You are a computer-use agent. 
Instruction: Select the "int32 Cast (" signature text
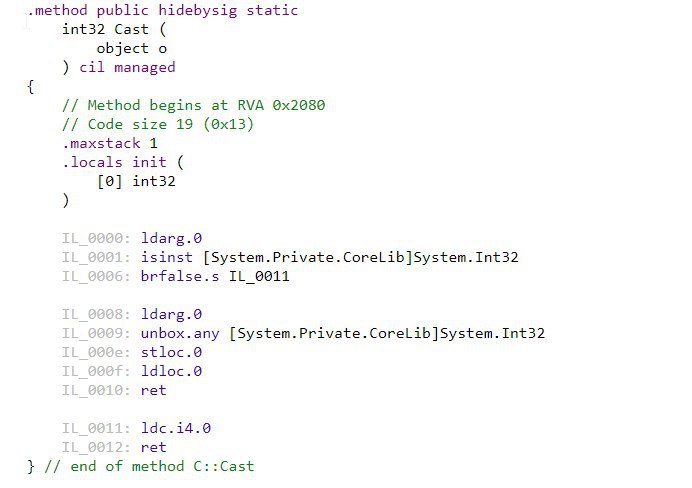pos(114,30)
